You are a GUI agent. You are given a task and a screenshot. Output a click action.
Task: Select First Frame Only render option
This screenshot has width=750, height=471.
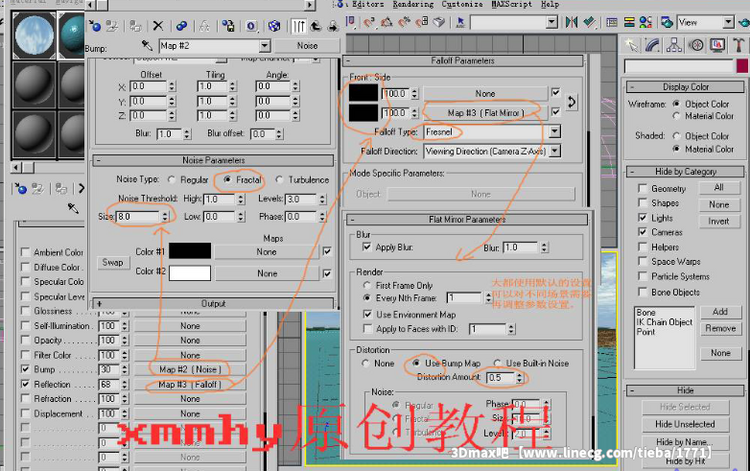(367, 285)
